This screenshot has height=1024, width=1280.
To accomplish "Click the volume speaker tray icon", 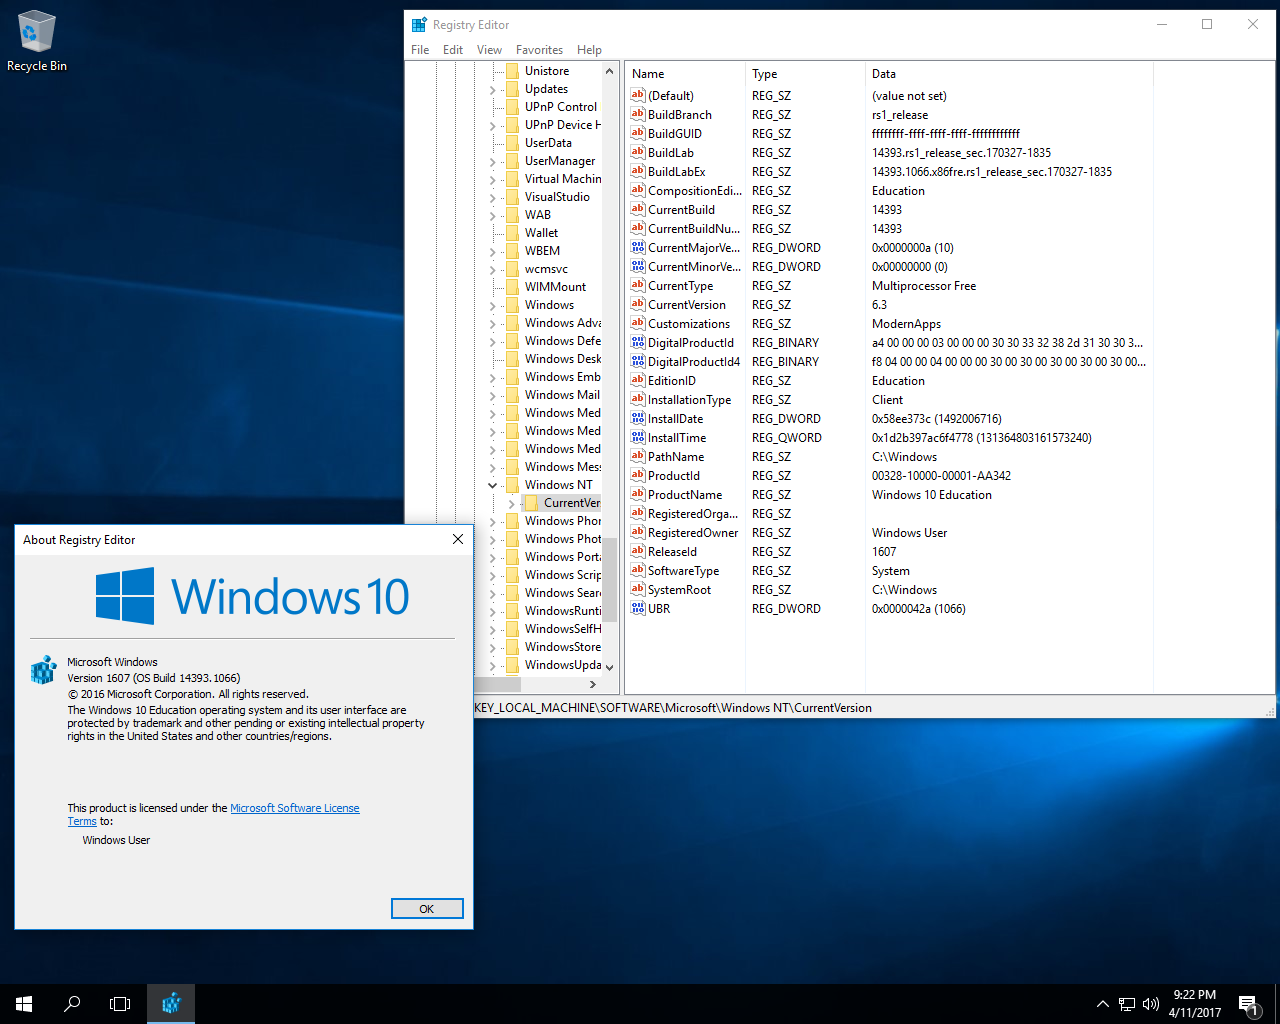I will [1151, 1004].
